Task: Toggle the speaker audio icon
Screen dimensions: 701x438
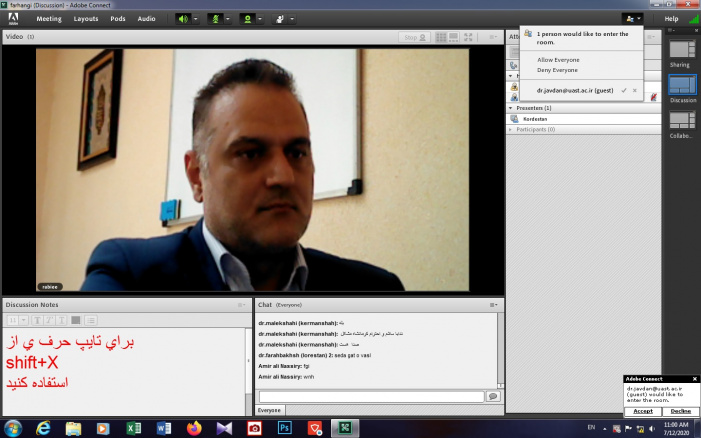Action: [183, 18]
